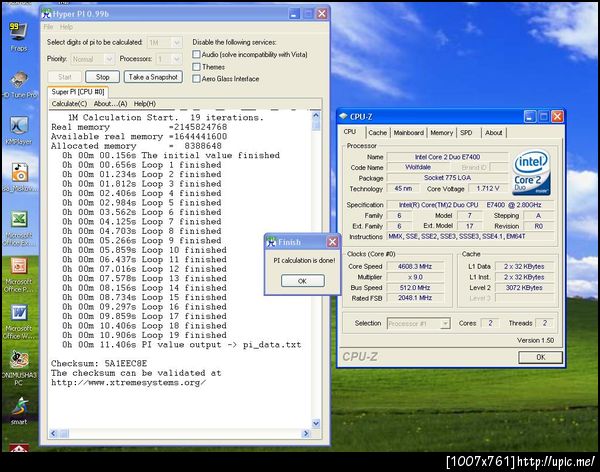Click the vertical scrollbar up arrow

(316, 115)
